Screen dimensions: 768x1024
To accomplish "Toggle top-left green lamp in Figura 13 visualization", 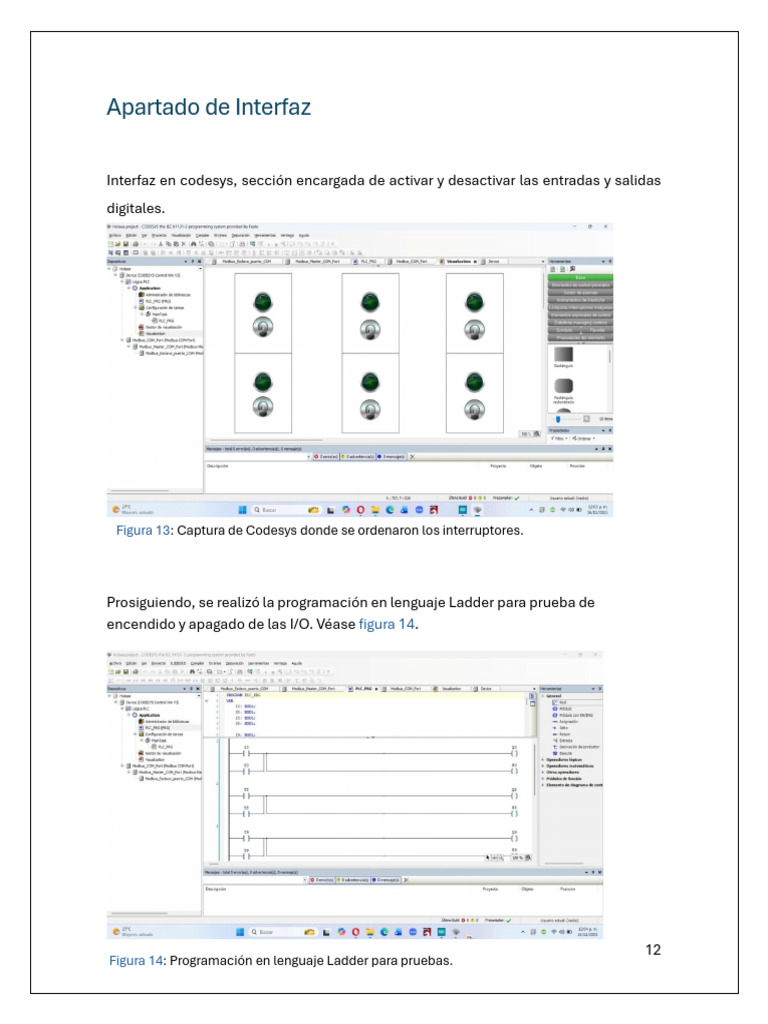I will (x=263, y=302).
